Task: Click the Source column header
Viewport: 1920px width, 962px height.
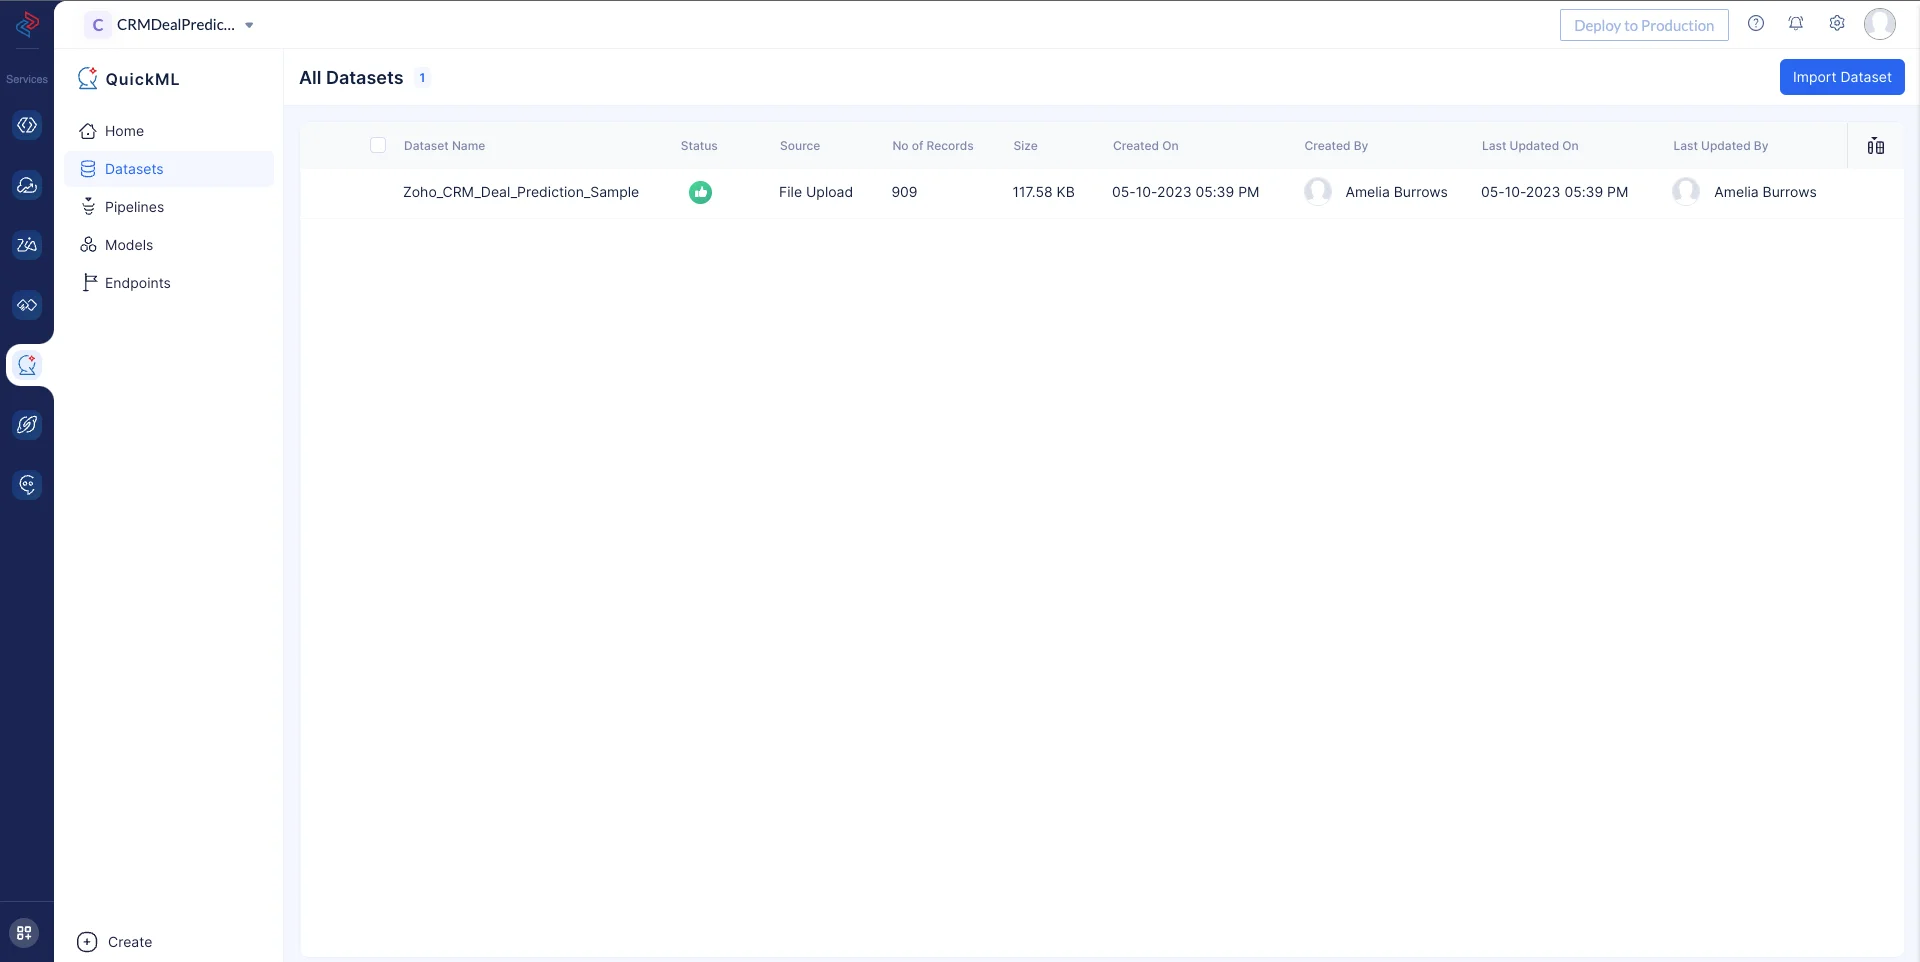Action: 800,146
